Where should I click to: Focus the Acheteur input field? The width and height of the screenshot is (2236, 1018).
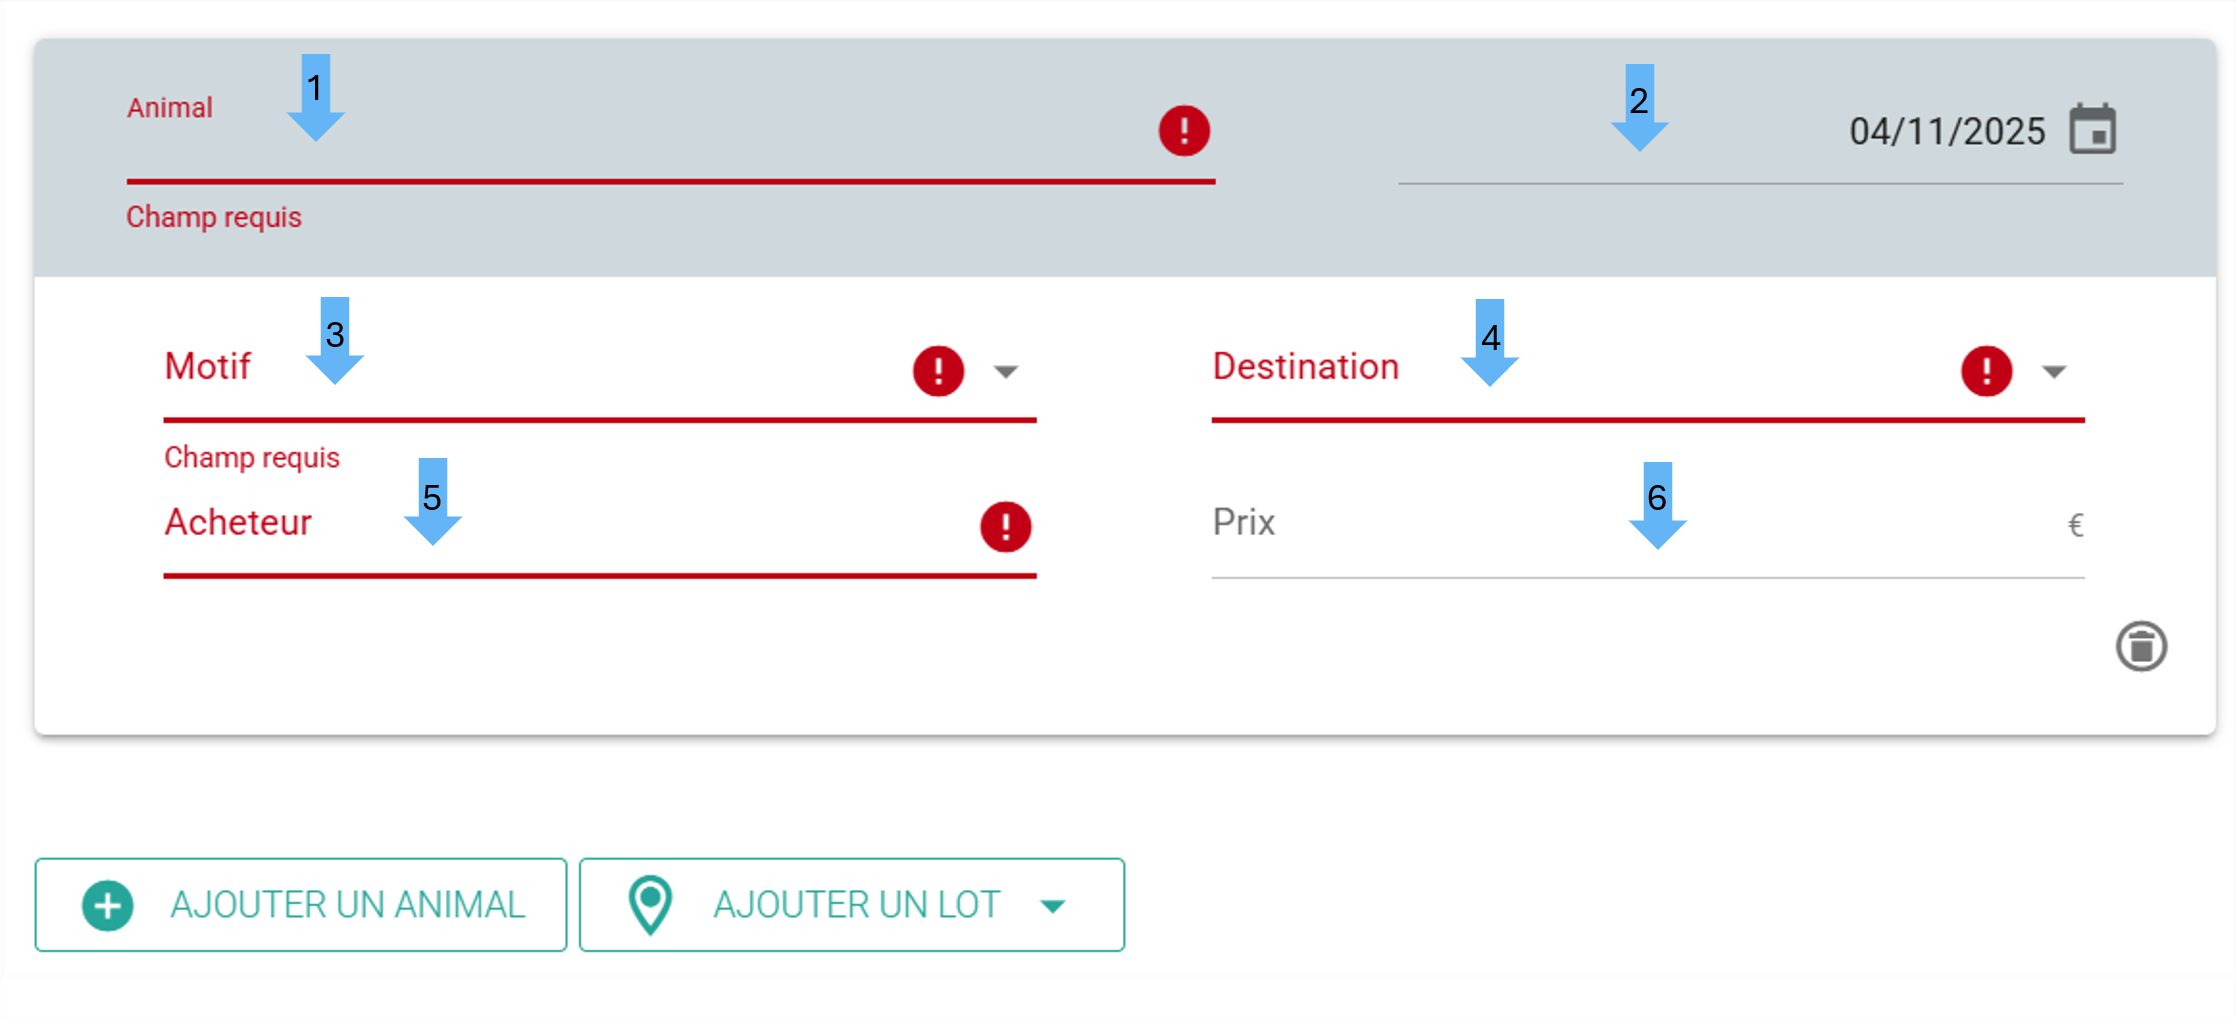[600, 527]
